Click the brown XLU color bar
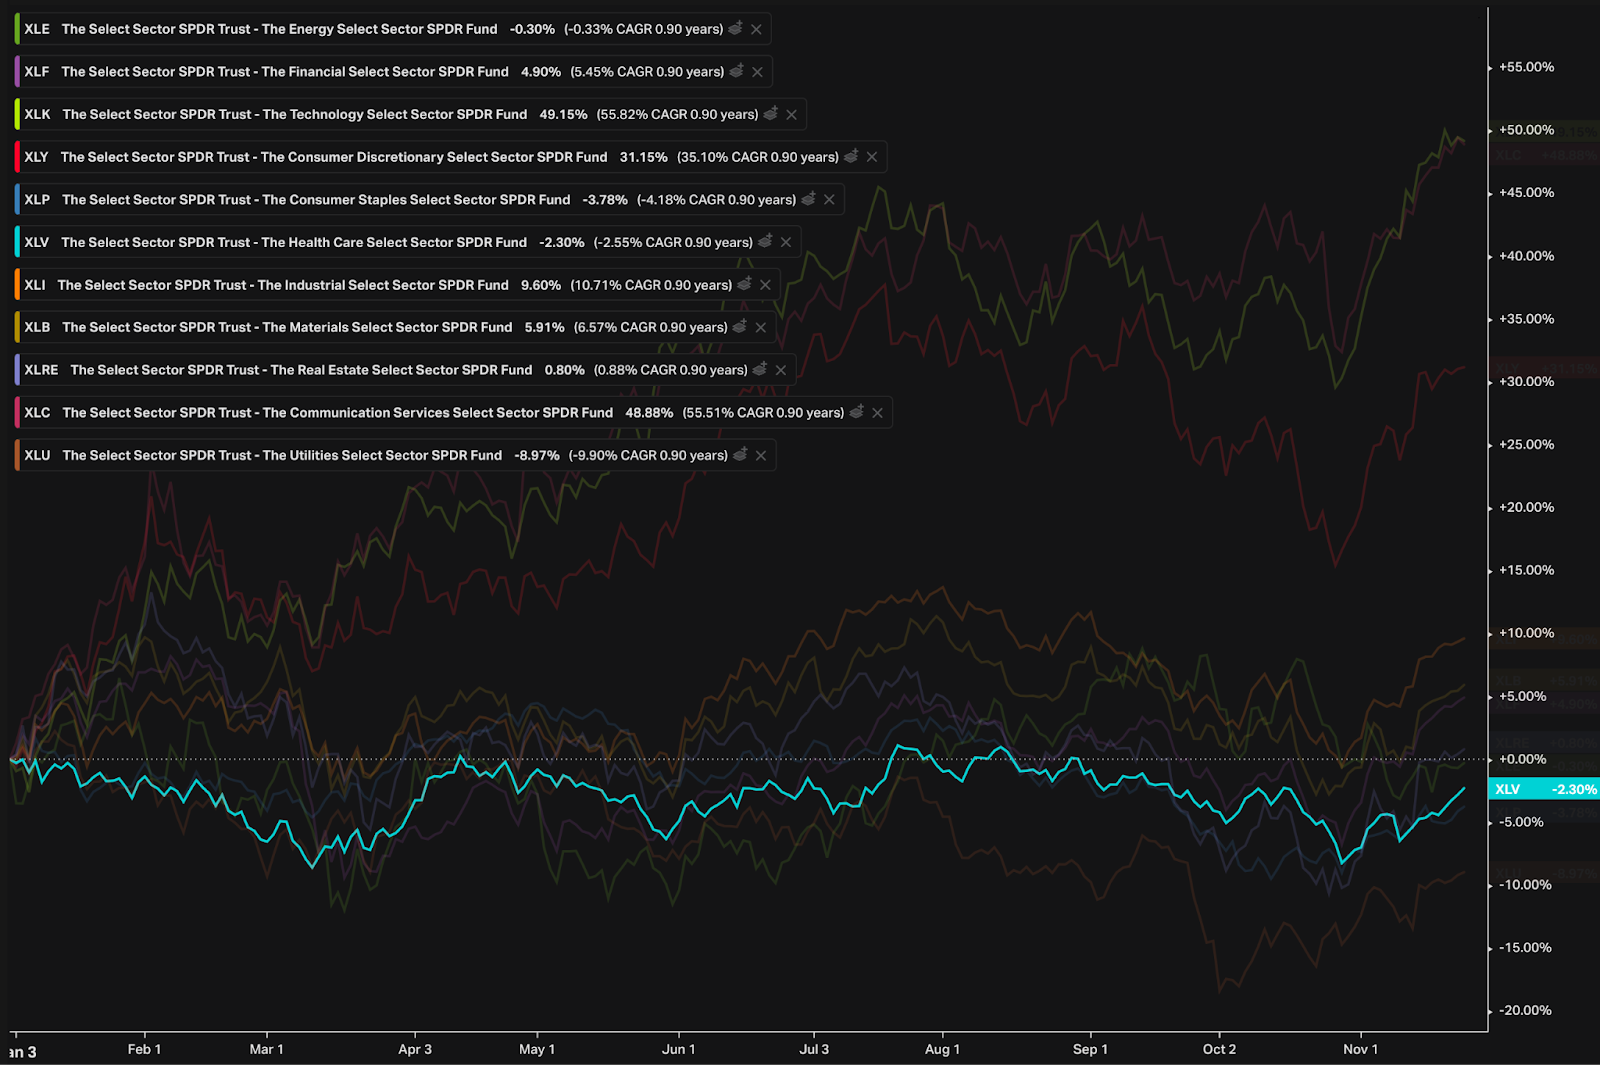Screen dimensions: 1600x1065 pyautogui.click(x=17, y=455)
